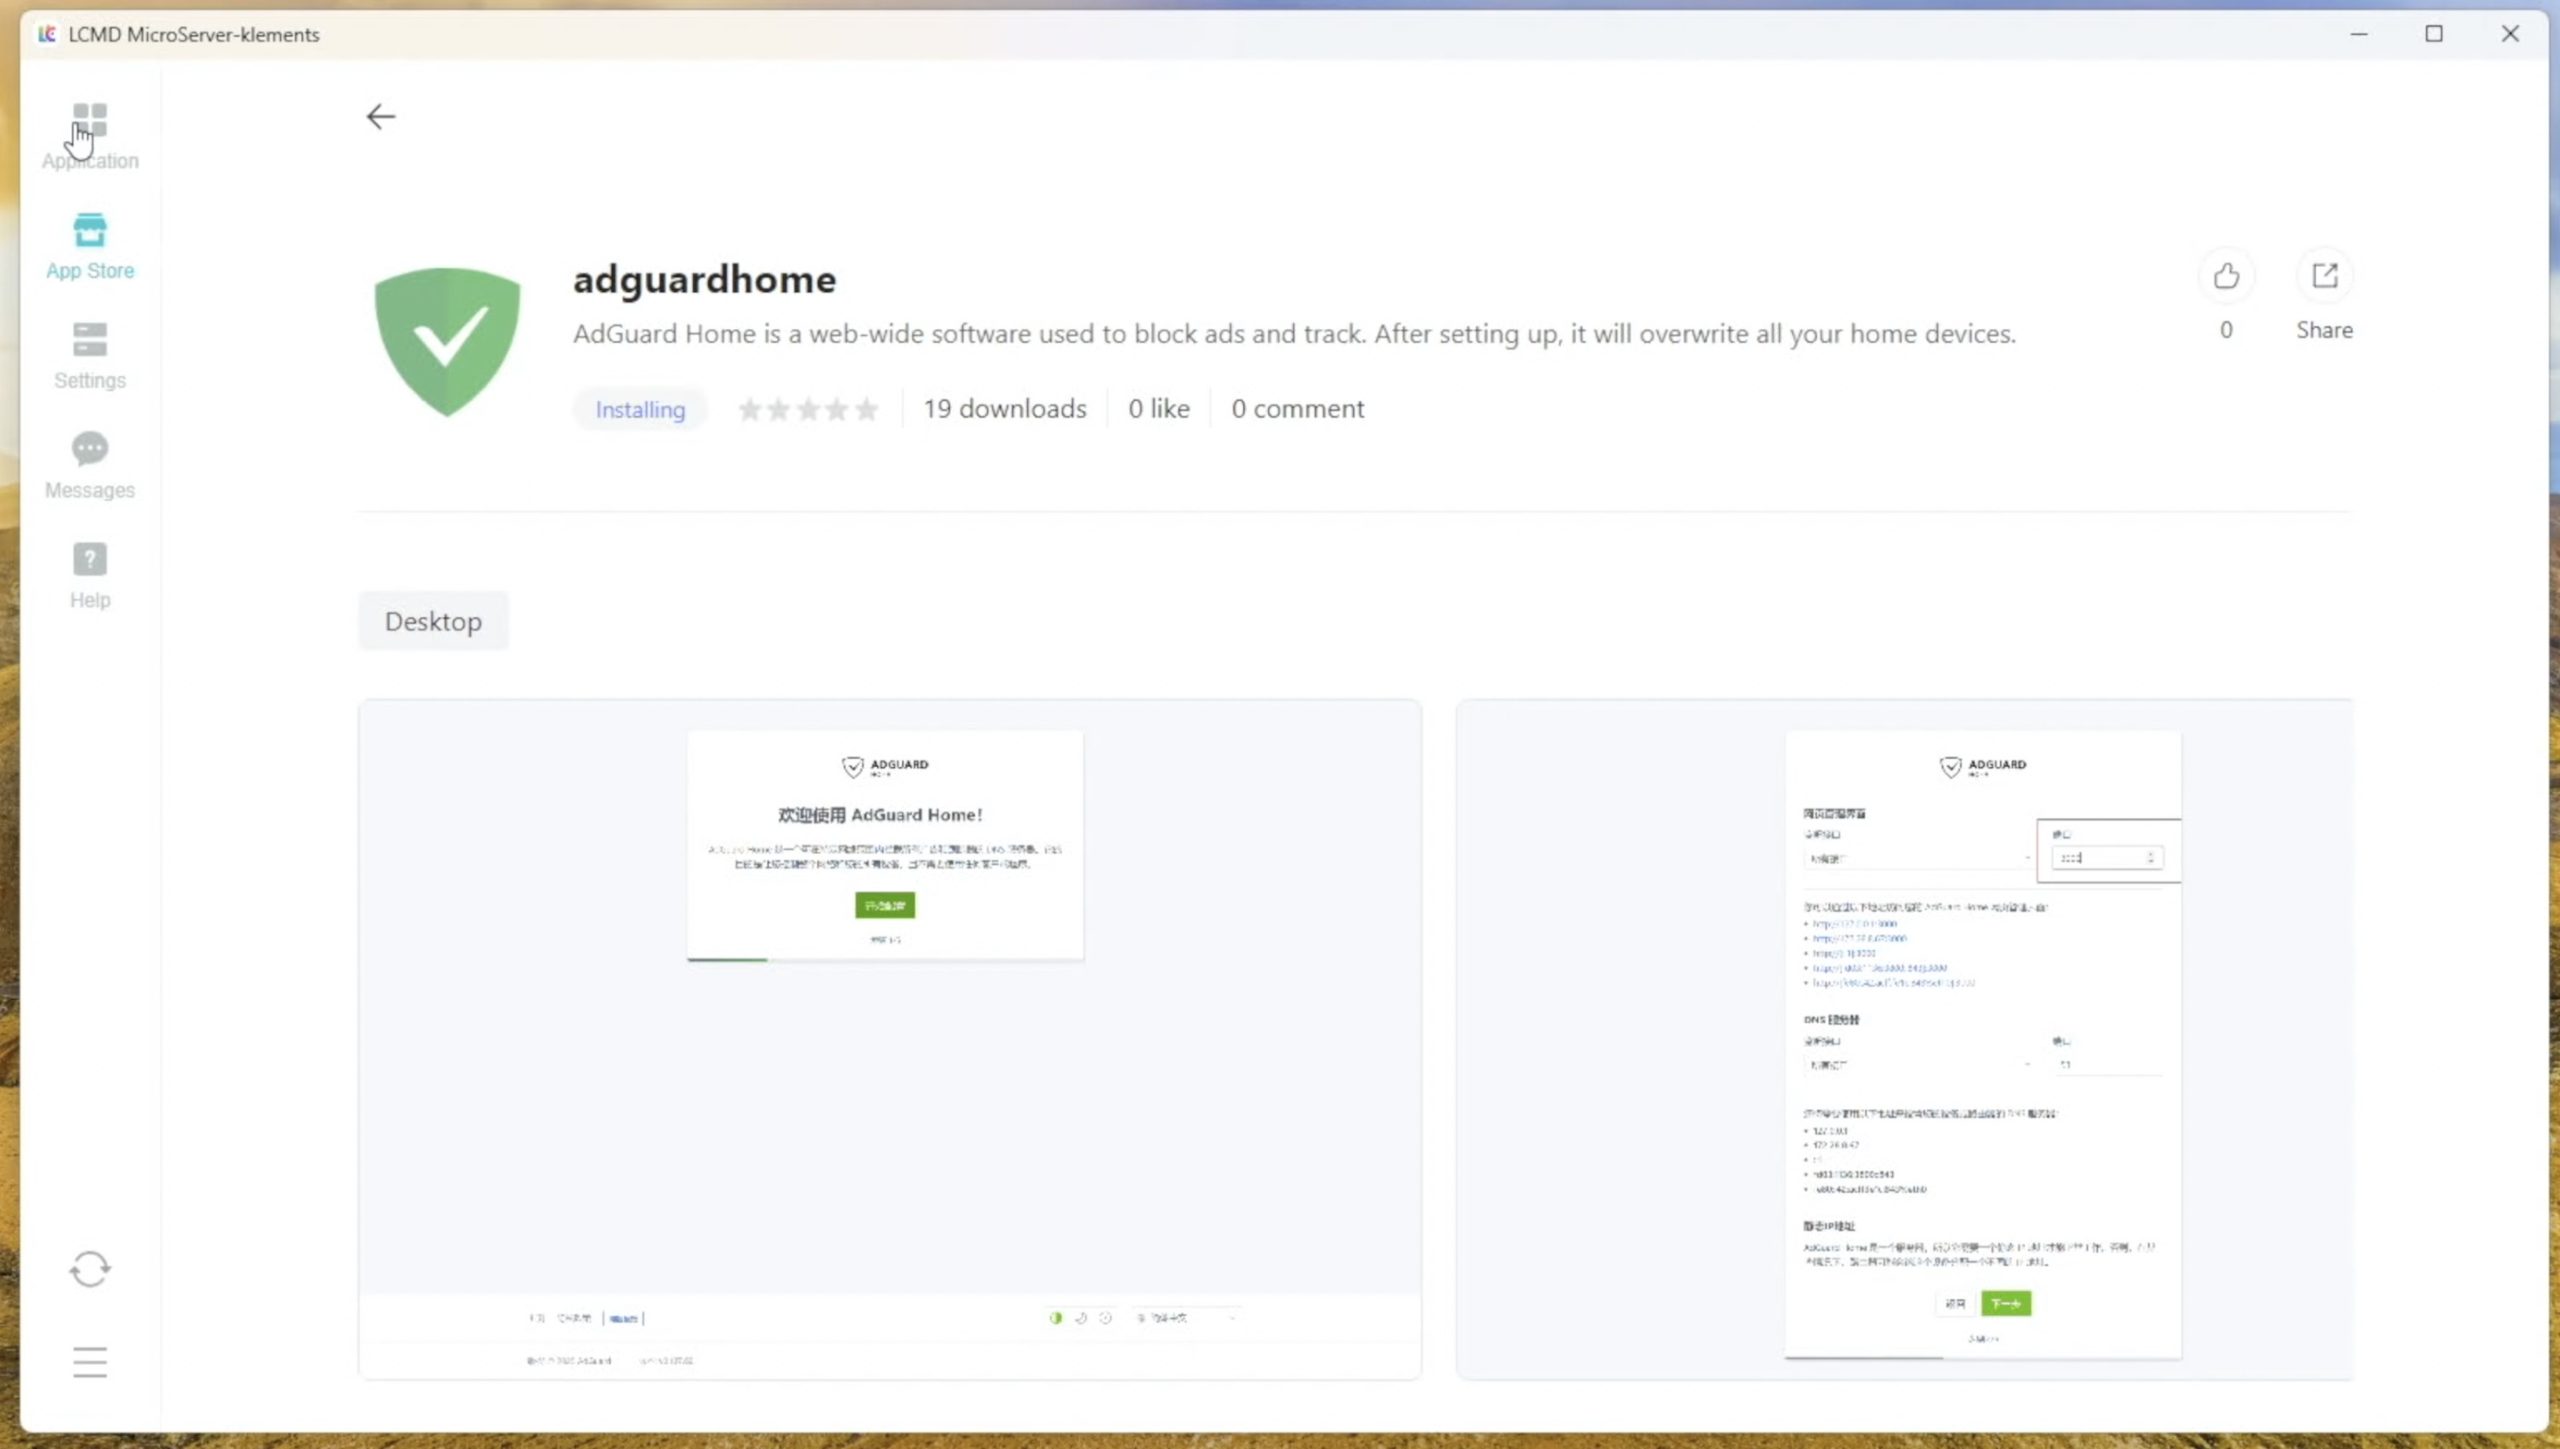
Task: Click the 0 comment text
Action: tap(1297, 409)
